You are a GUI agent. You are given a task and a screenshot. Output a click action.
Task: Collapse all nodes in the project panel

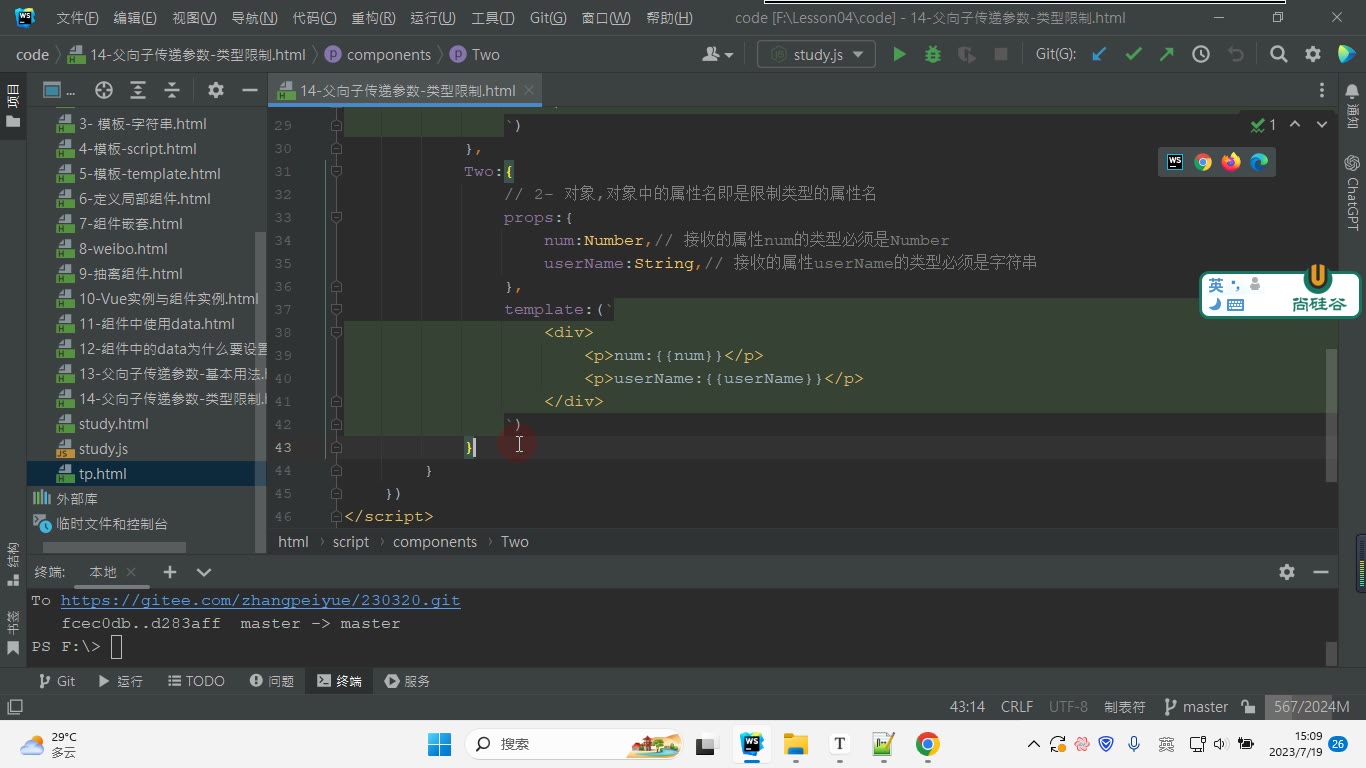tap(172, 90)
